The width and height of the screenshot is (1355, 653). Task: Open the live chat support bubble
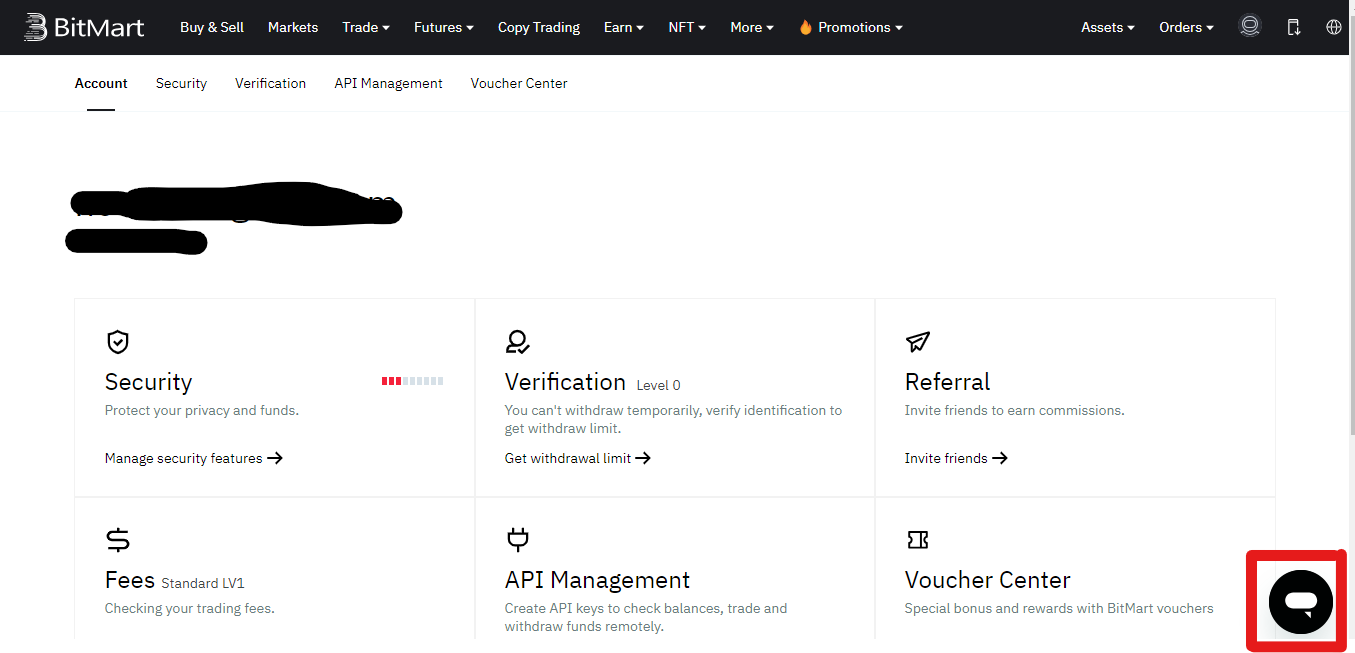(1300, 602)
